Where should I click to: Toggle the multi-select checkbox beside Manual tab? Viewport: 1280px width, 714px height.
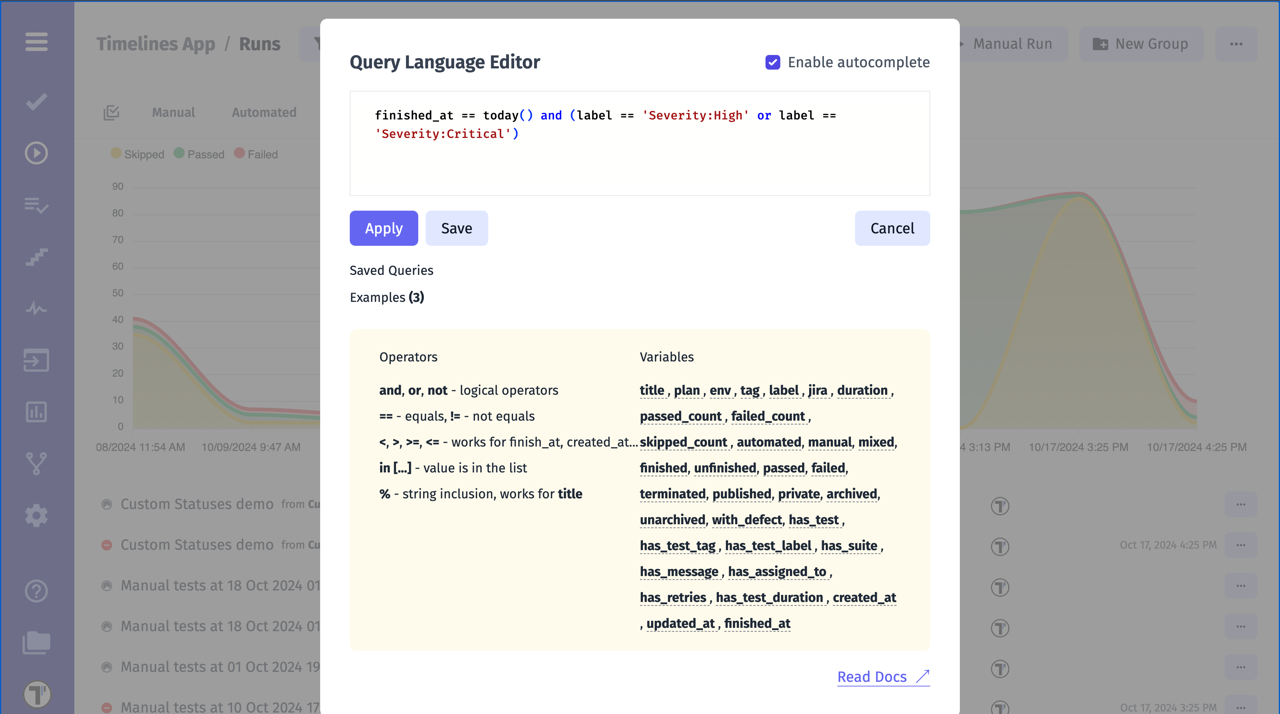111,113
